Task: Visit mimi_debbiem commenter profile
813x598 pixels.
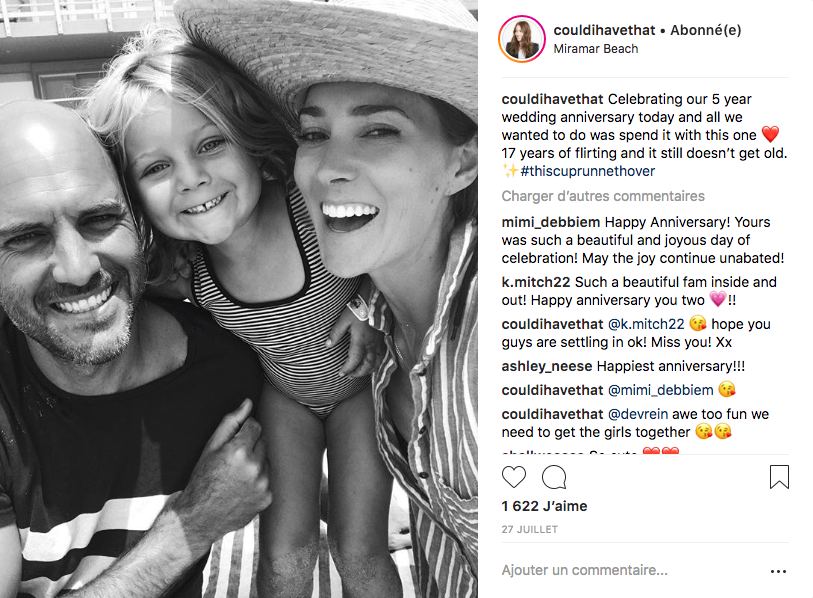Action: (551, 222)
